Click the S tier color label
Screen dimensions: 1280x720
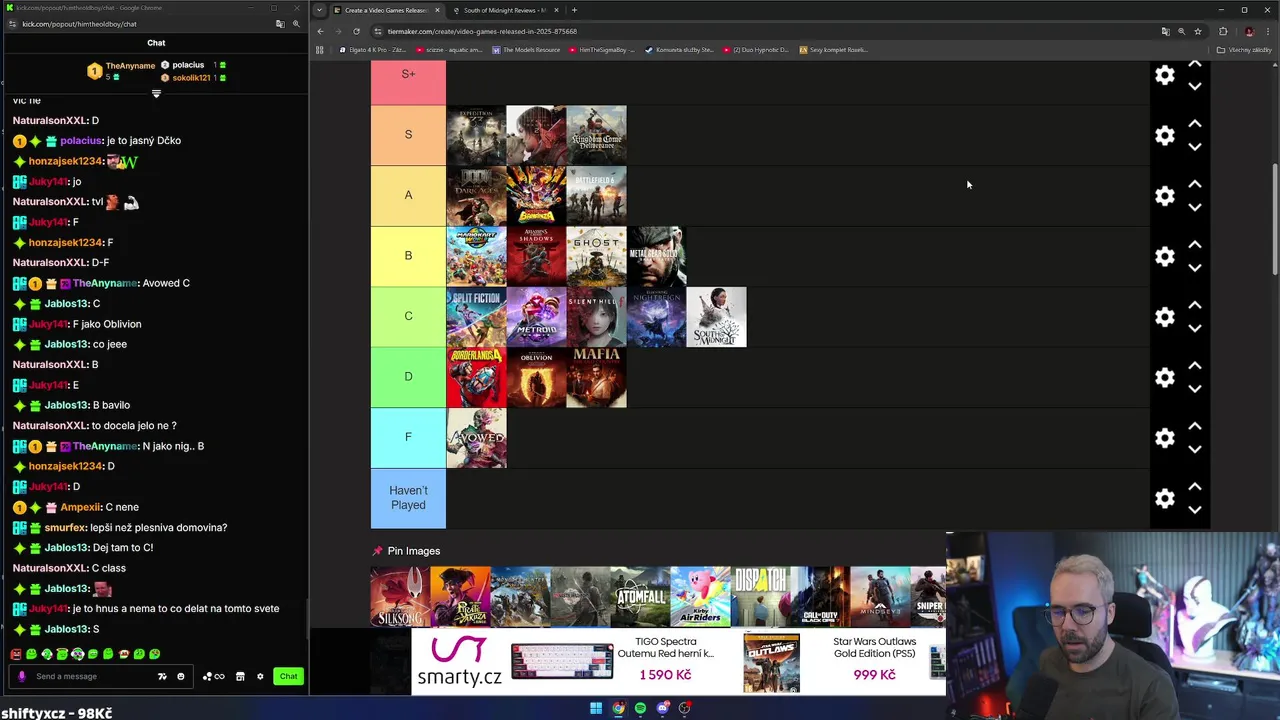point(408,135)
